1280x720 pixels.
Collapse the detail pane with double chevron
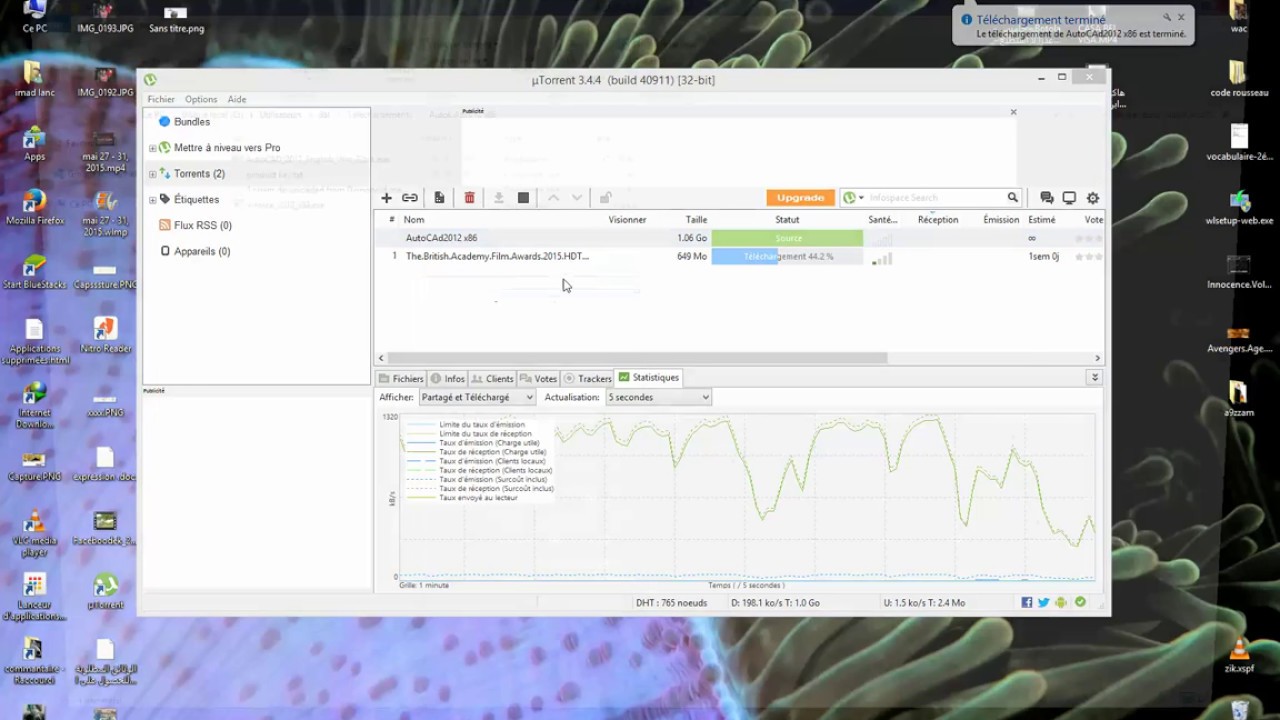1095,377
